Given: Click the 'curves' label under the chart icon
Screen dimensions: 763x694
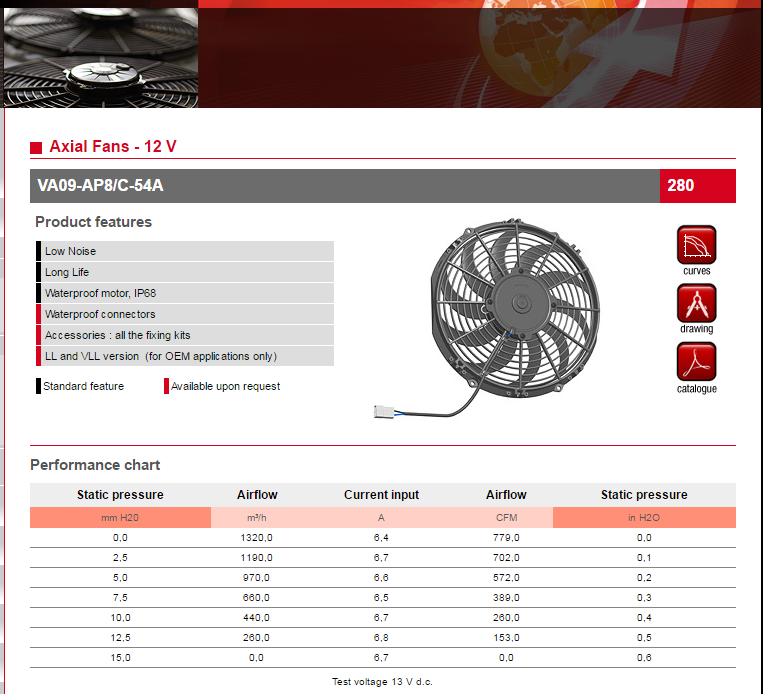Looking at the screenshot, I should (x=696, y=271).
